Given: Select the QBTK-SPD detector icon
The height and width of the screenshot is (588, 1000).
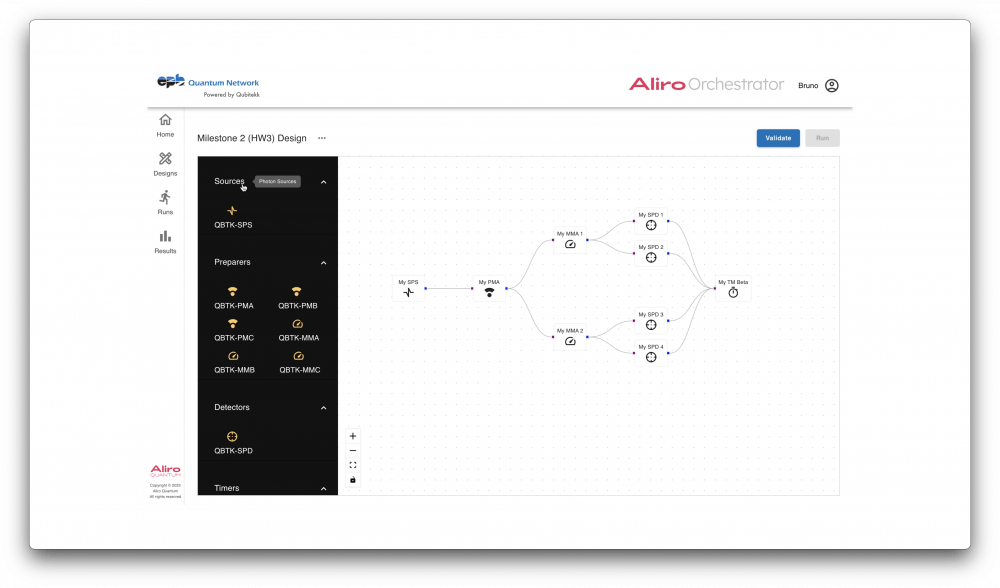Looking at the screenshot, I should click(x=232, y=437).
